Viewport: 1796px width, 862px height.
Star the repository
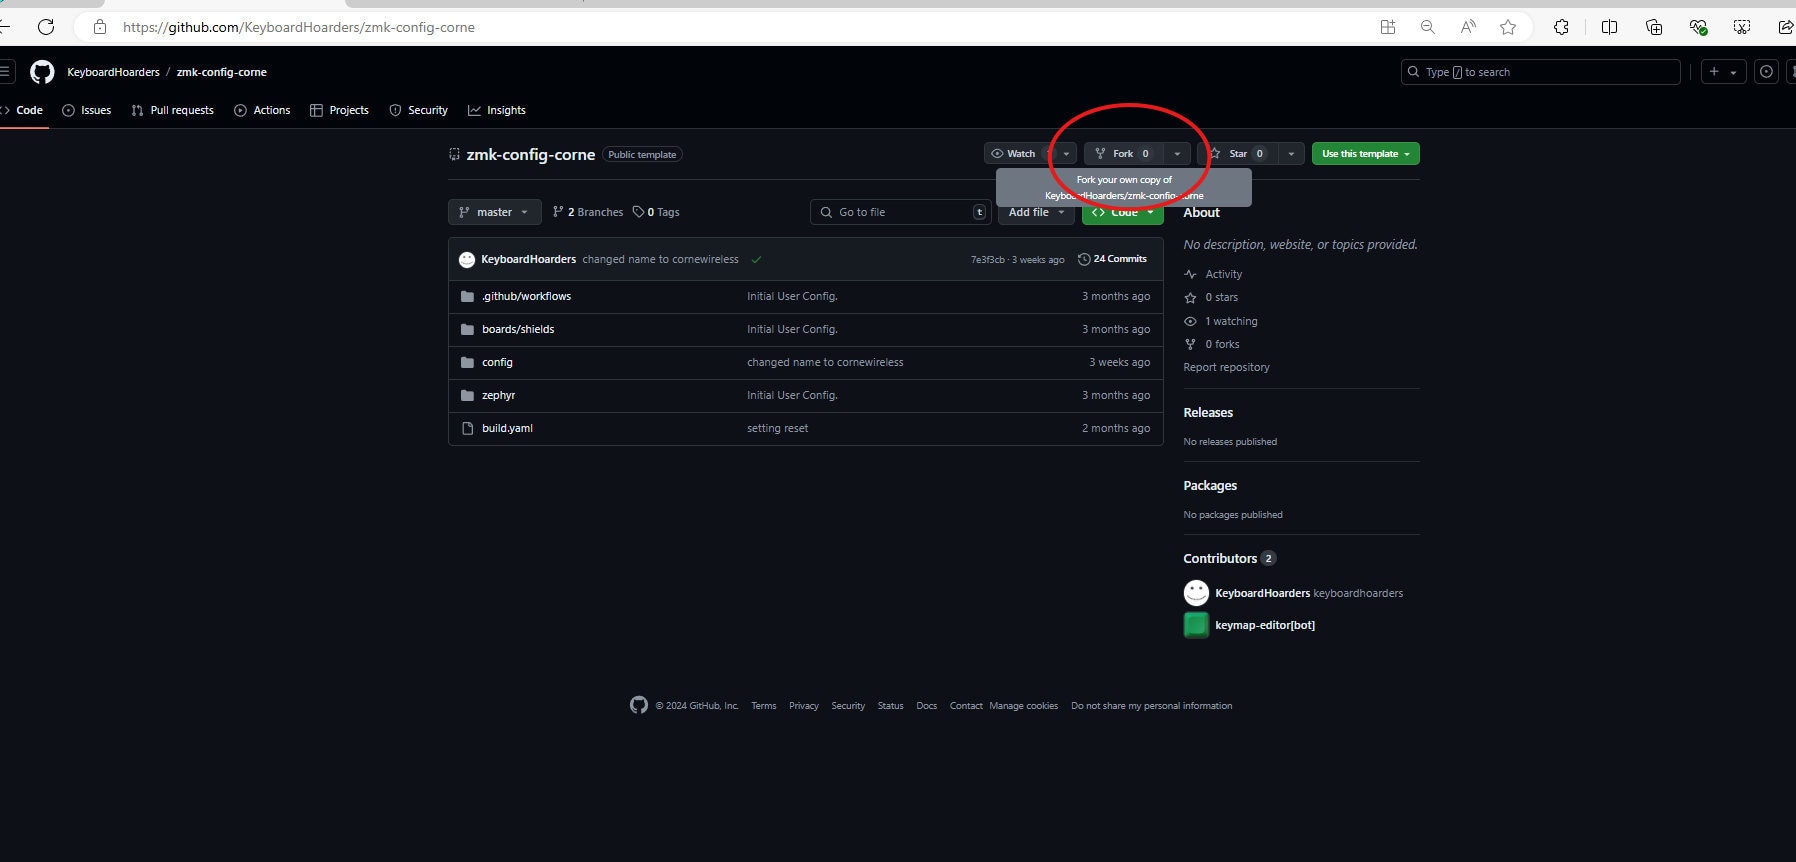pyautogui.click(x=1238, y=154)
